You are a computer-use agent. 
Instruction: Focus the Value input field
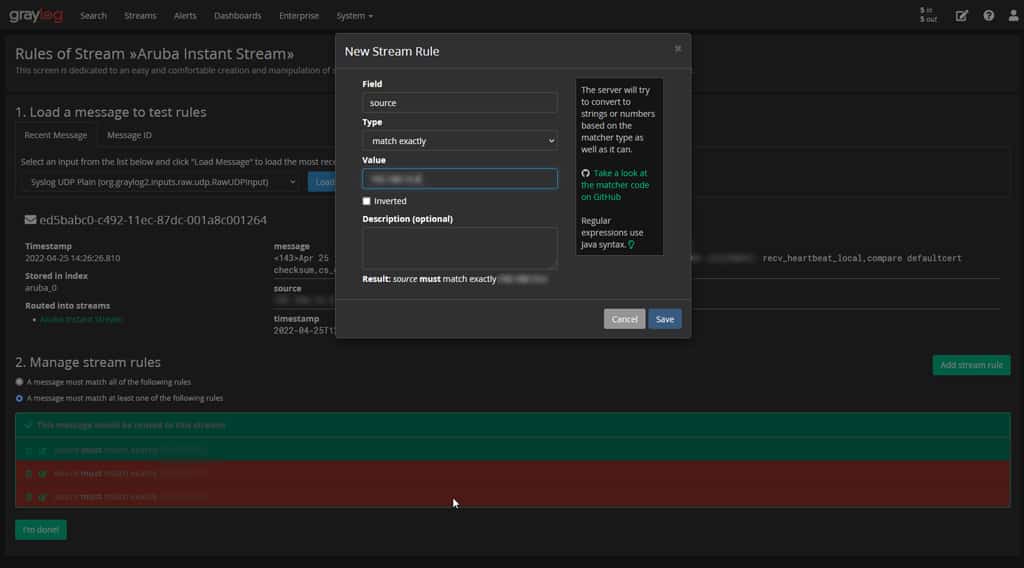[x=460, y=178]
